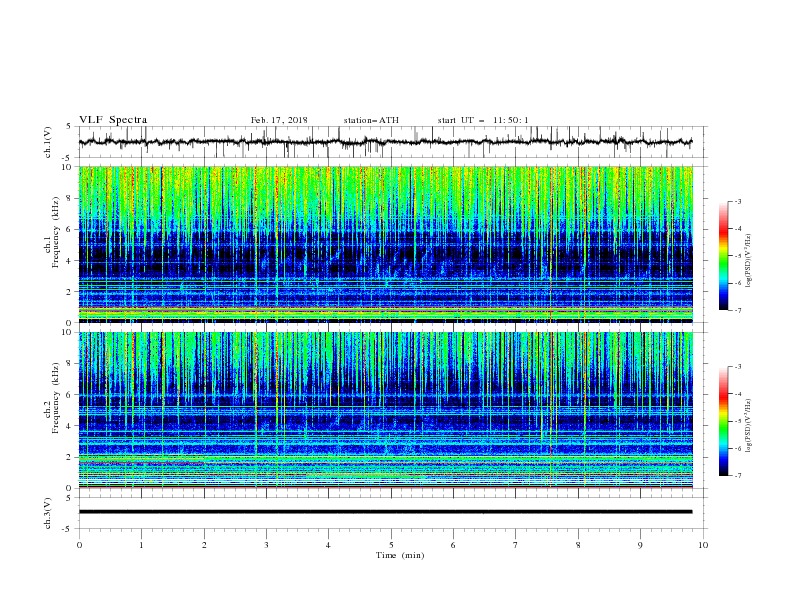This screenshot has width=792, height=612.
Task: Click the "-5" label on ch.2 colorbar
Action: [737, 421]
